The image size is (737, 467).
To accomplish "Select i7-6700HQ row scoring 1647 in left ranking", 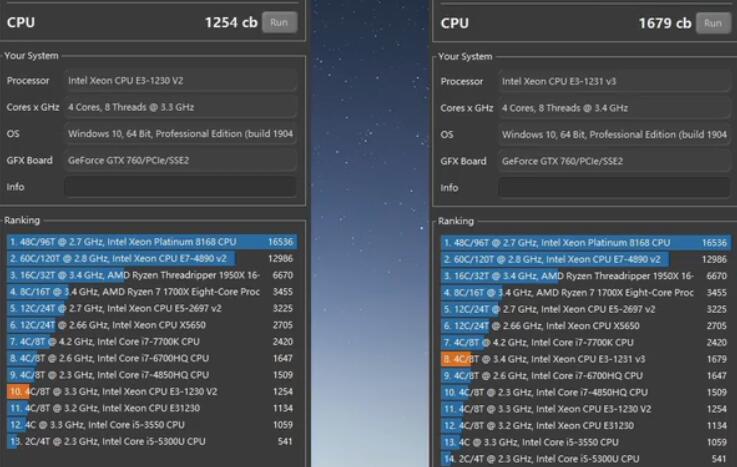I will pyautogui.click(x=151, y=358).
